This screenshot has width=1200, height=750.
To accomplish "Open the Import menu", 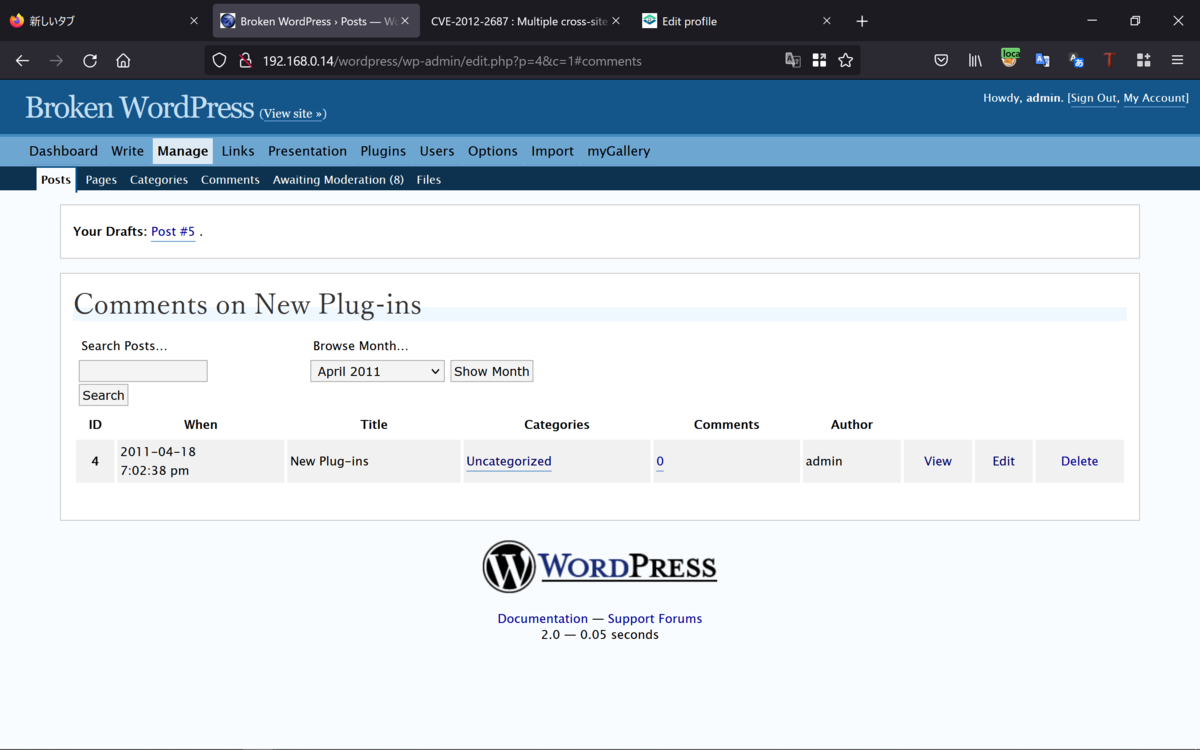I will click(x=552, y=151).
